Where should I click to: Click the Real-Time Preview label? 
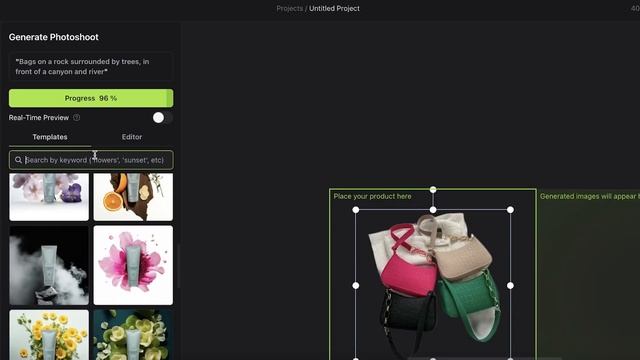39,118
